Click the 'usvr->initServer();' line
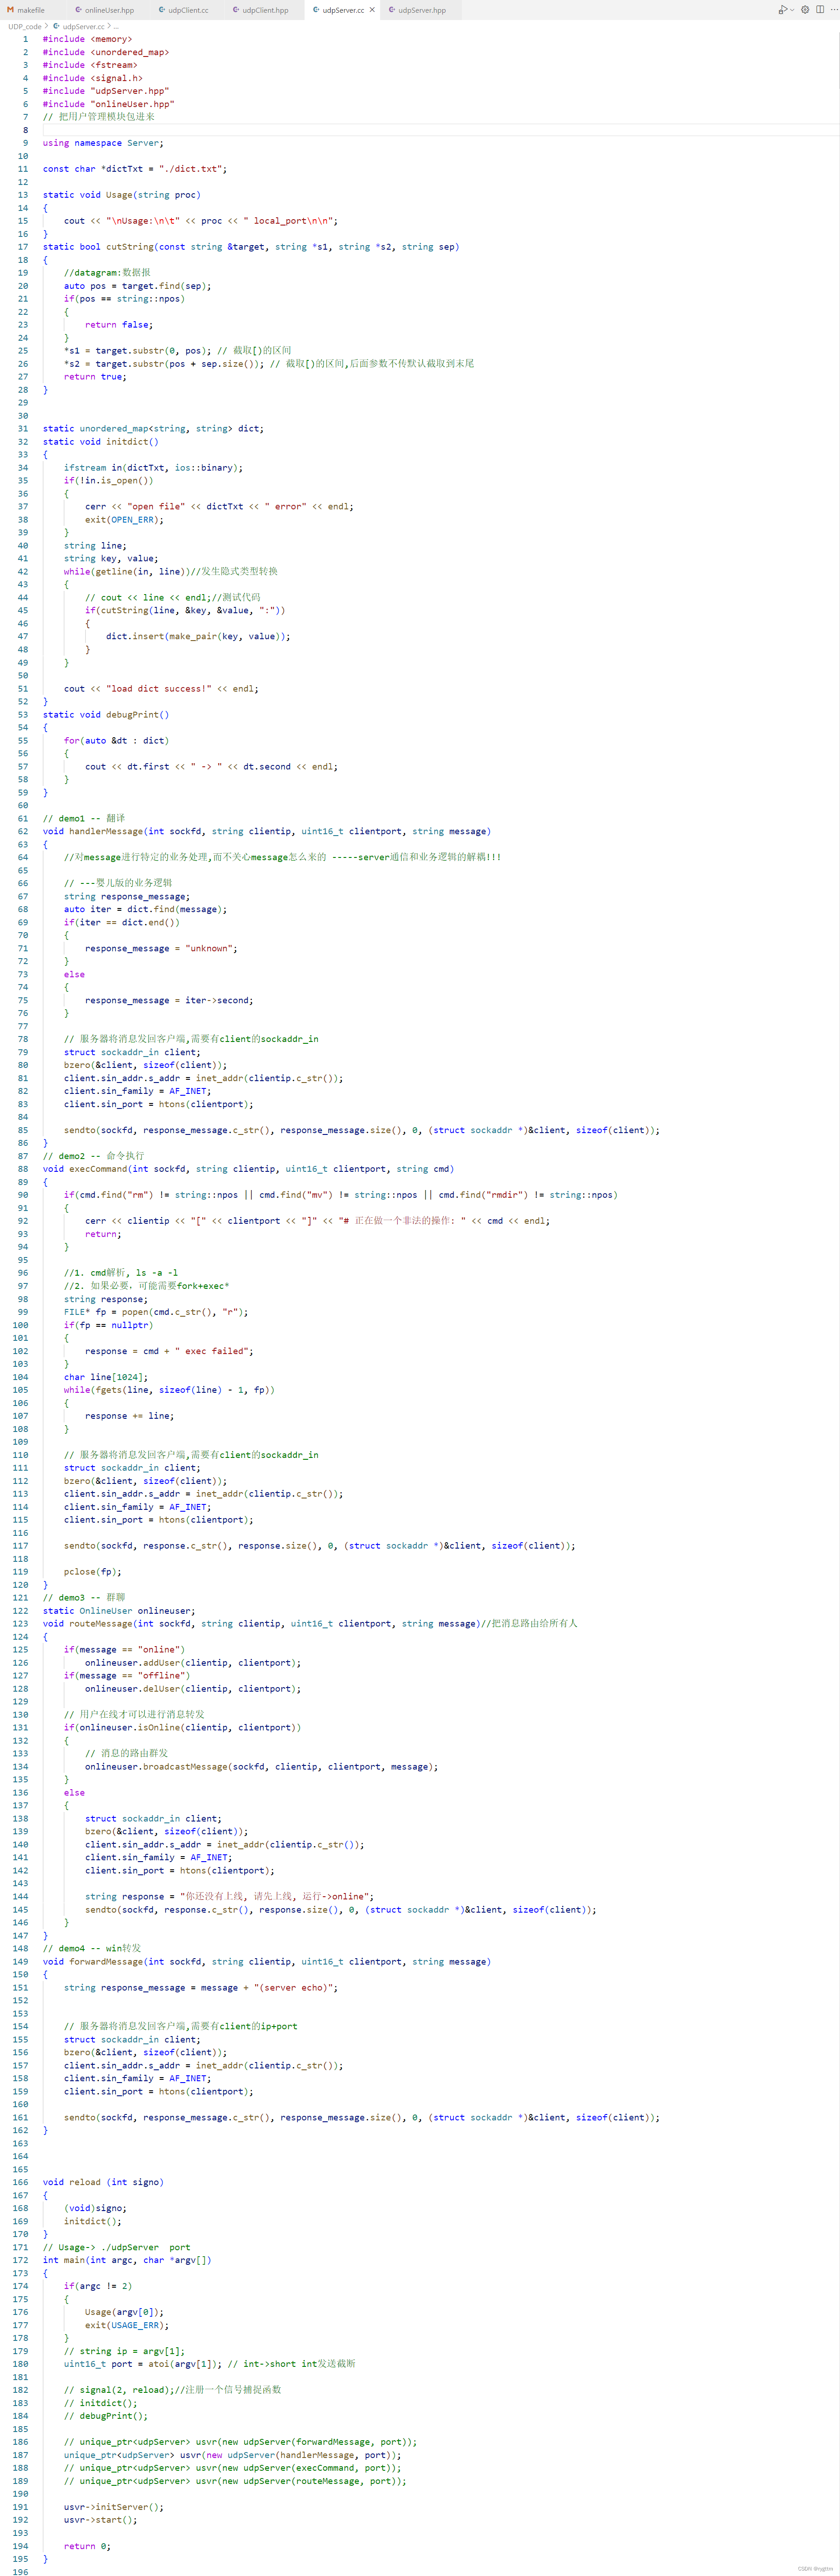 114,2507
